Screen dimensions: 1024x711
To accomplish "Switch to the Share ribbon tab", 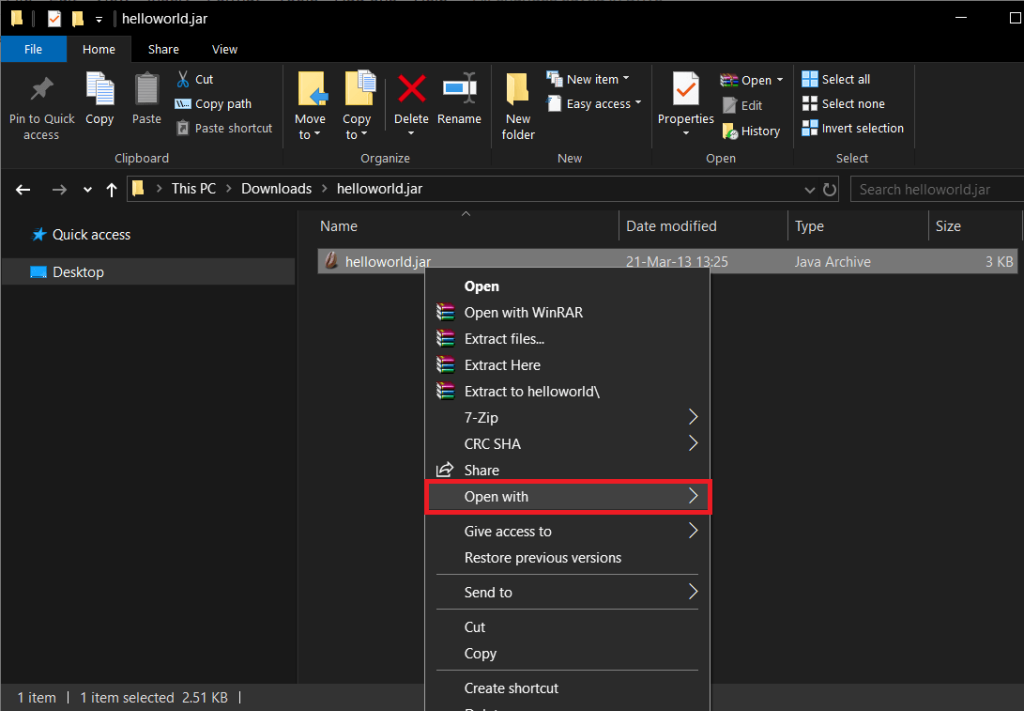I will [x=163, y=50].
